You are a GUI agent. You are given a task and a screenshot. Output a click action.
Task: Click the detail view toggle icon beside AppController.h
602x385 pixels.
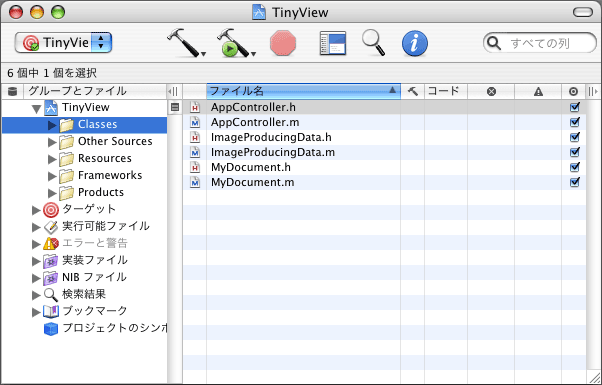pyautogui.click(x=175, y=107)
